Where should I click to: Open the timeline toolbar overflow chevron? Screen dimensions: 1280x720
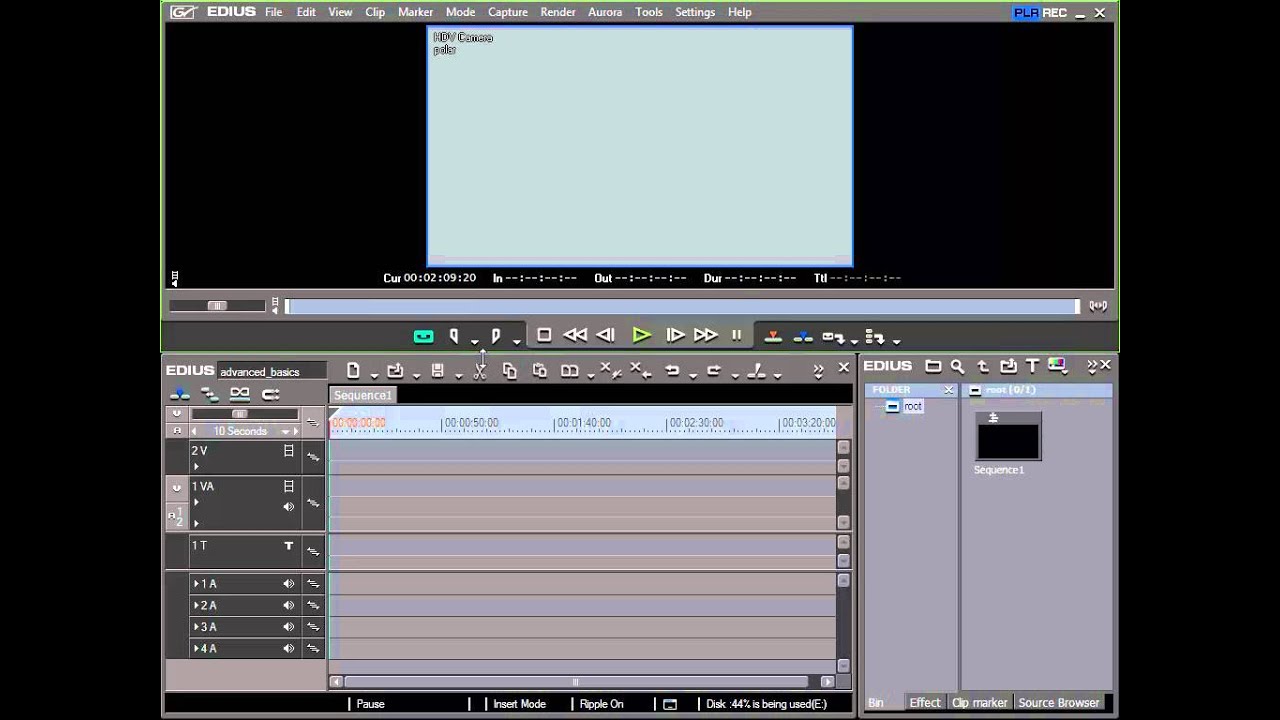(x=818, y=370)
